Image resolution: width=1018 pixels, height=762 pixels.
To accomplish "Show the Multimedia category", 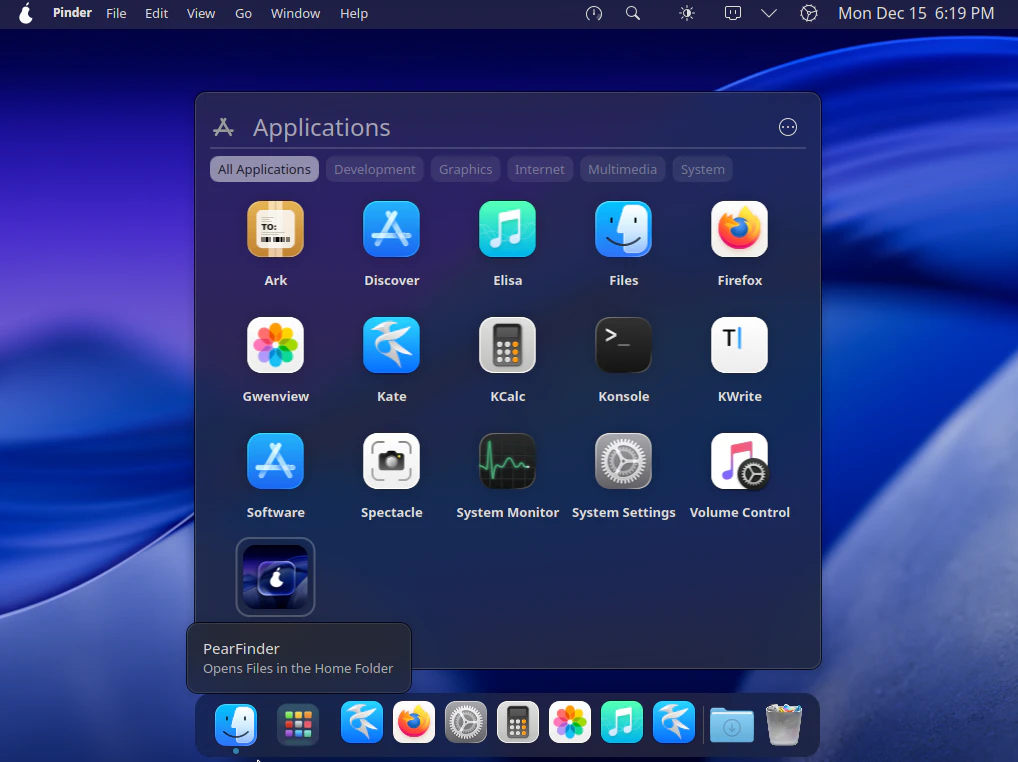I will point(622,169).
